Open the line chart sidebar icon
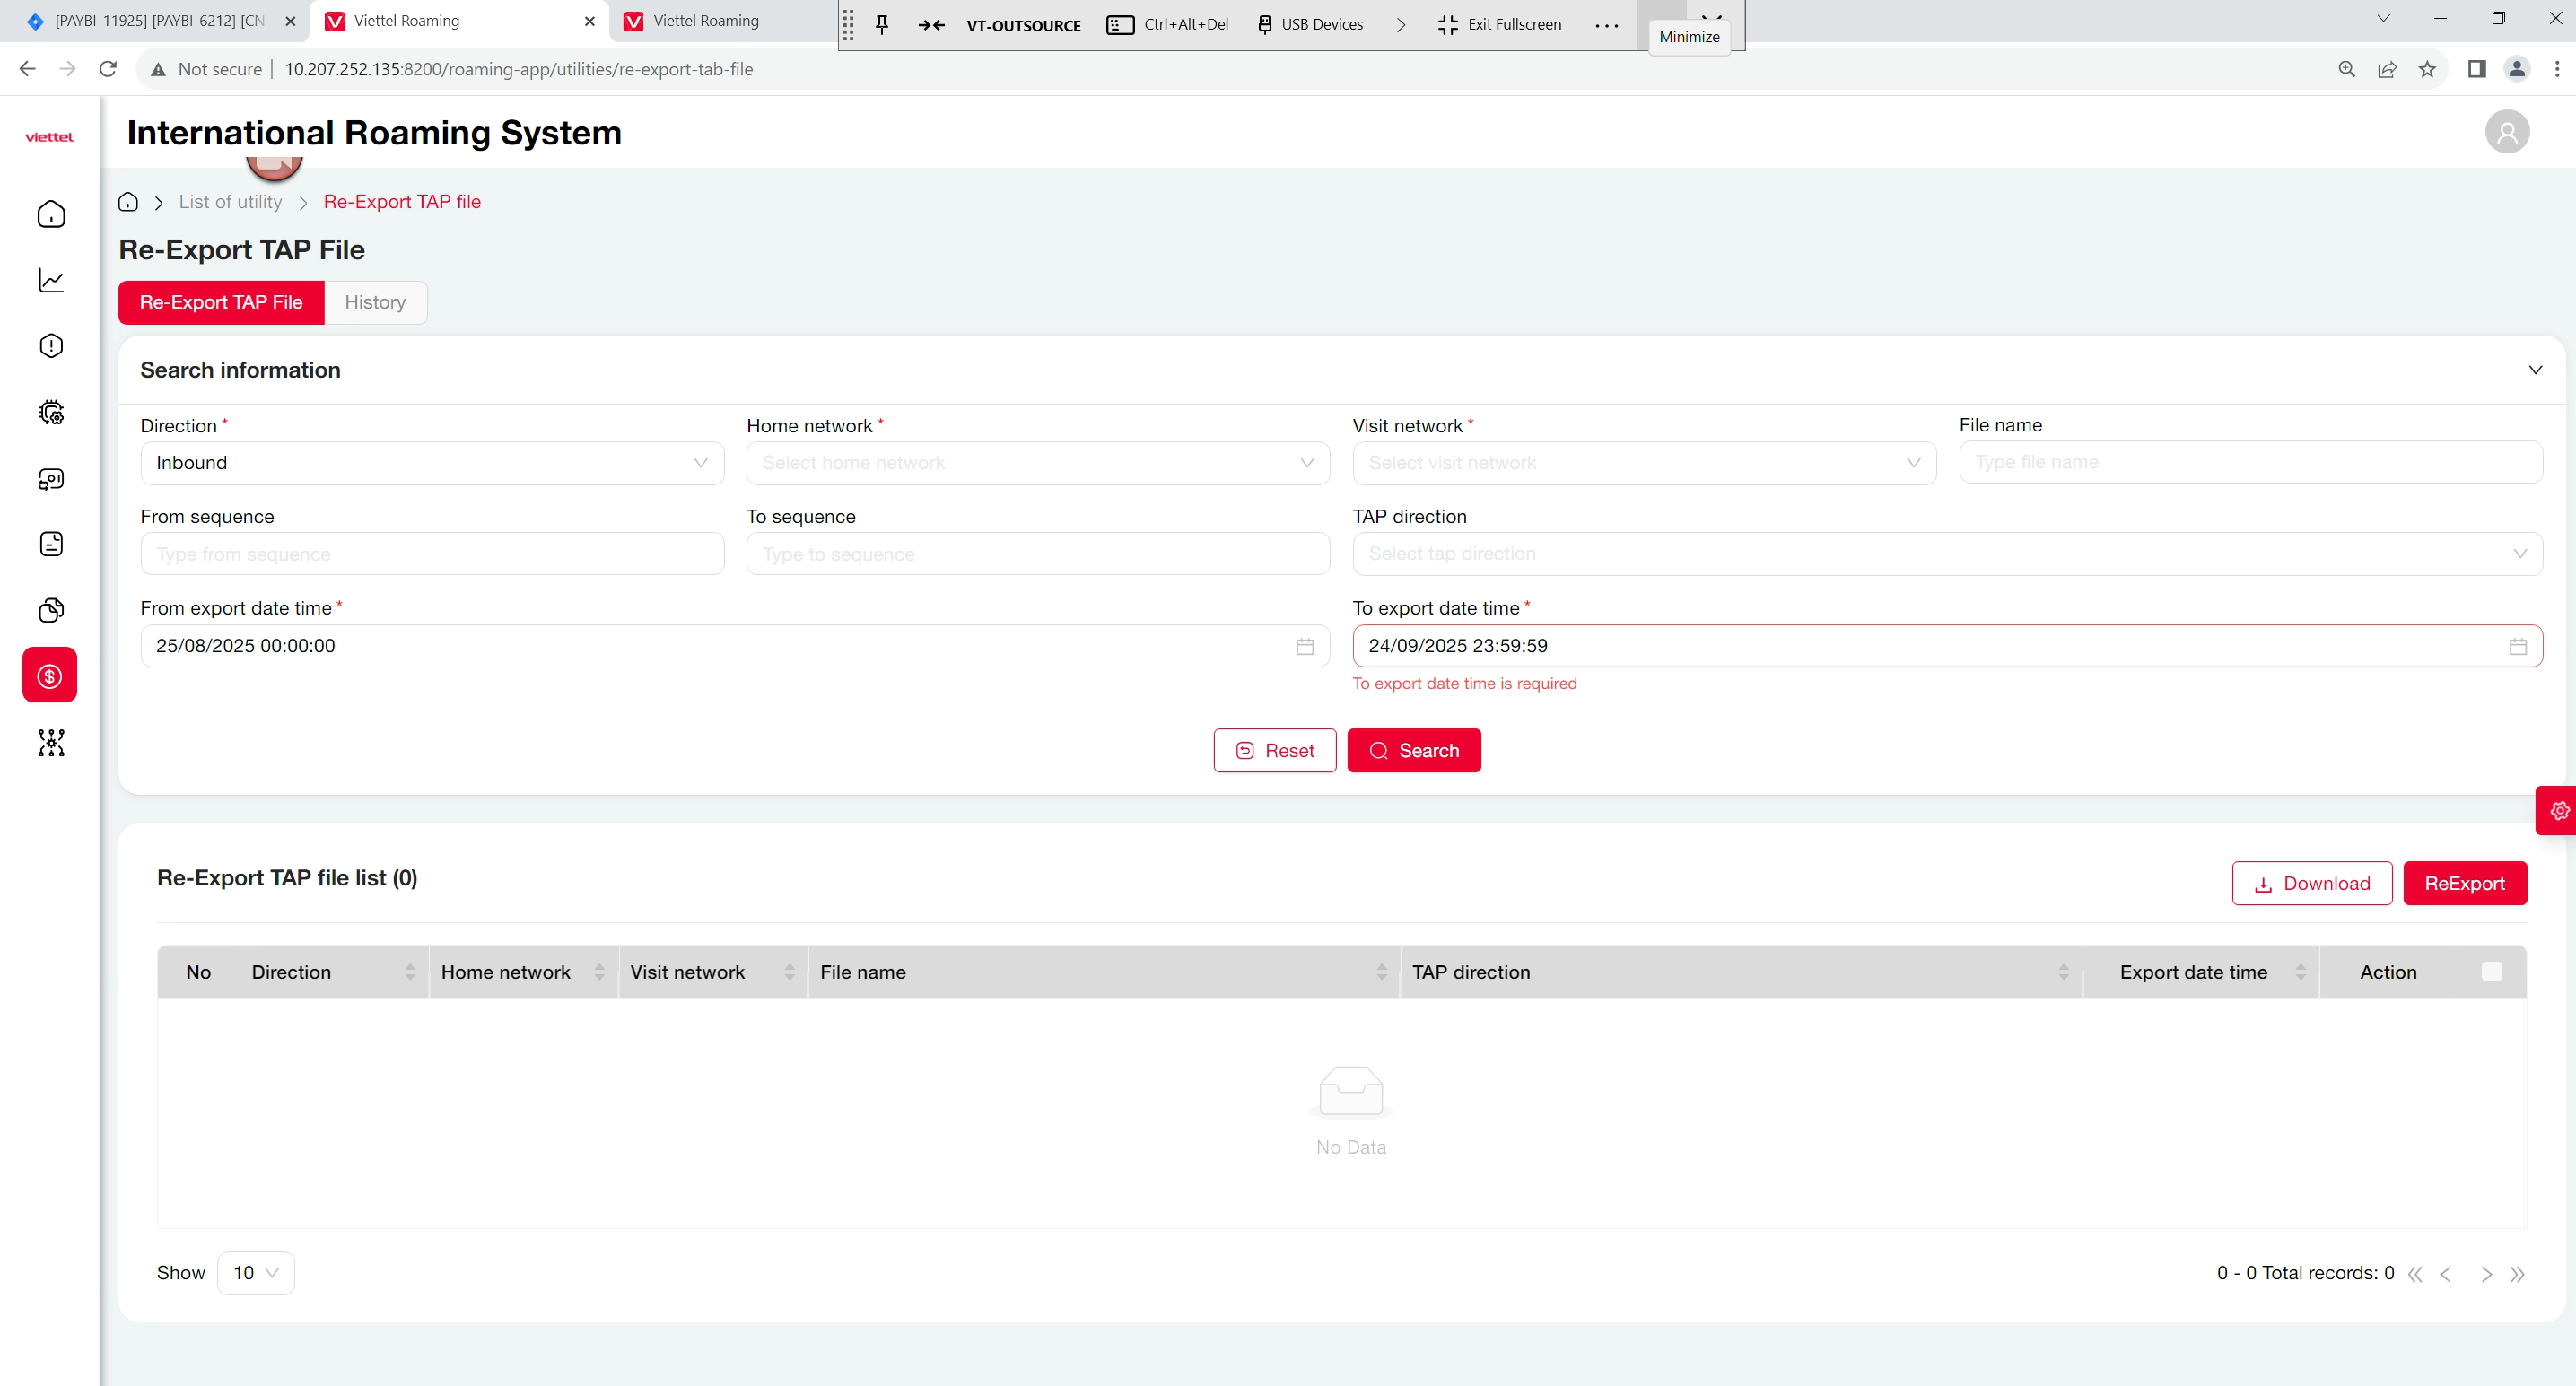Image resolution: width=2576 pixels, height=1386 pixels. tap(51, 280)
